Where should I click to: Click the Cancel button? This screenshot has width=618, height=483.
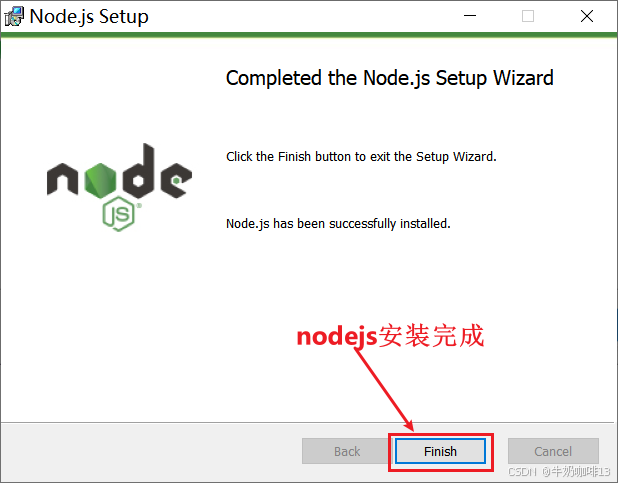(x=553, y=451)
